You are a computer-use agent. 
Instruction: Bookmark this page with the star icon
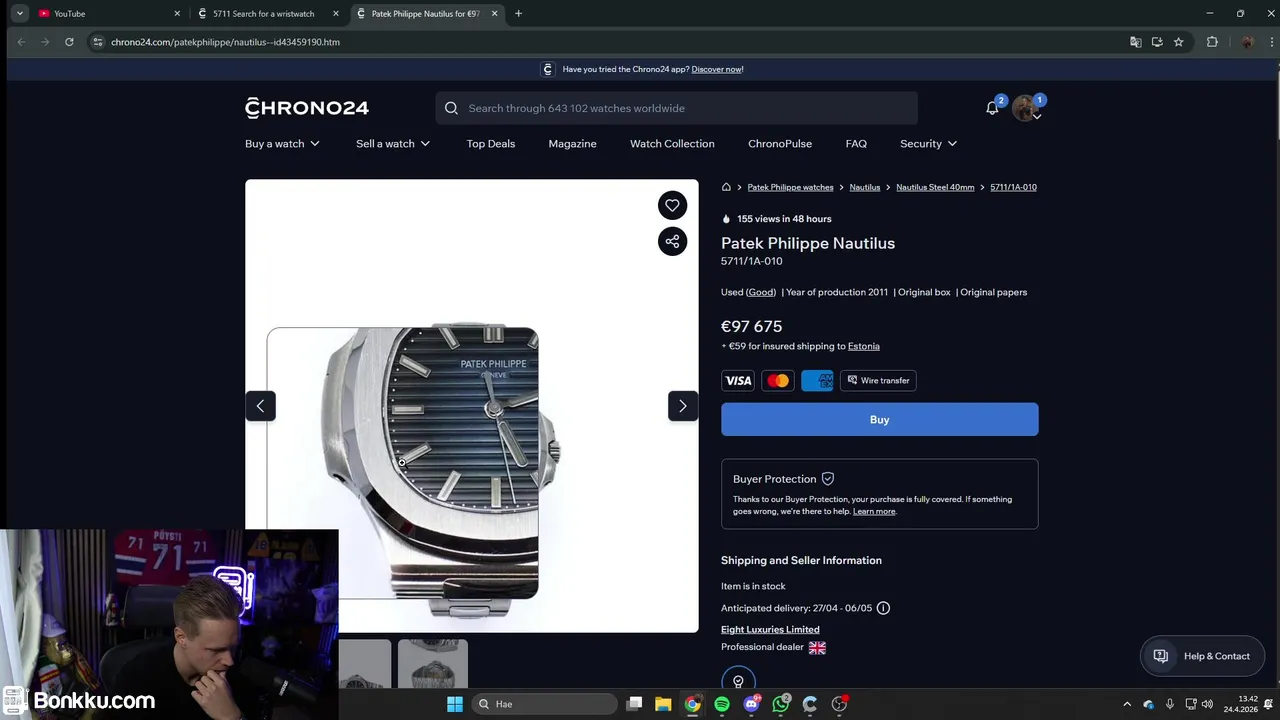point(1179,42)
